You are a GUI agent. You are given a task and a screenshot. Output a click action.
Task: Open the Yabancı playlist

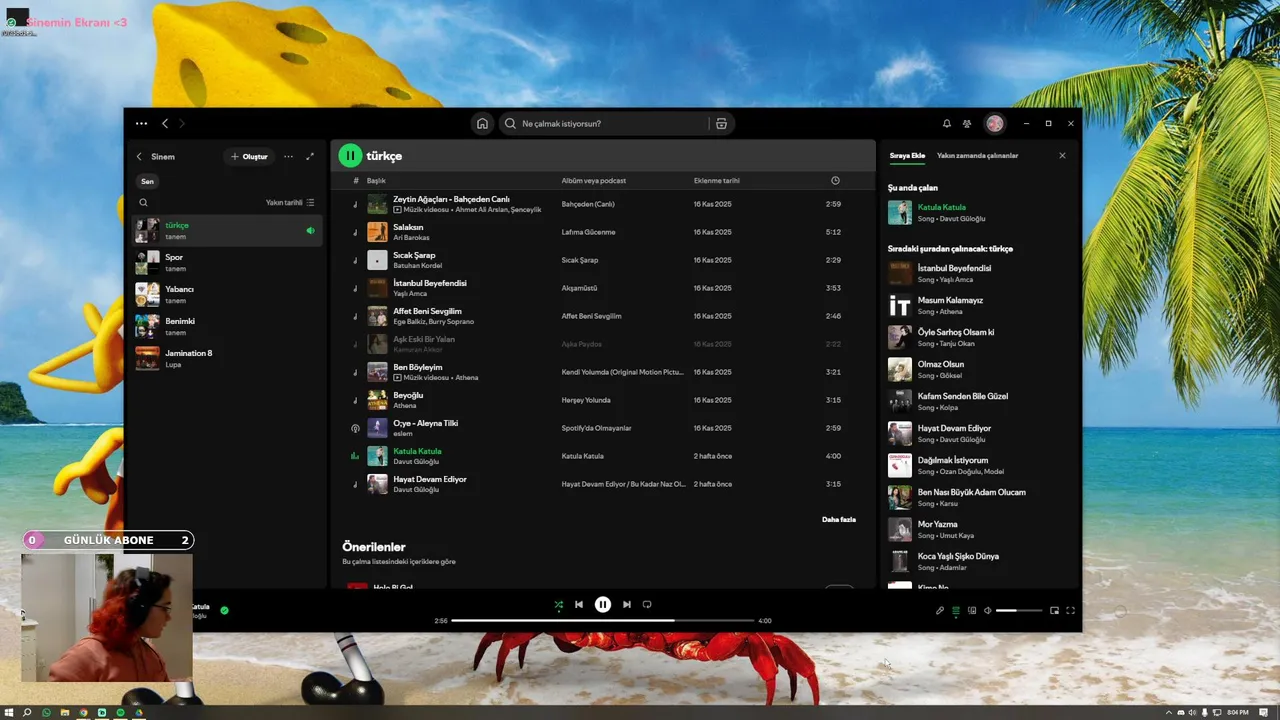tap(227, 294)
